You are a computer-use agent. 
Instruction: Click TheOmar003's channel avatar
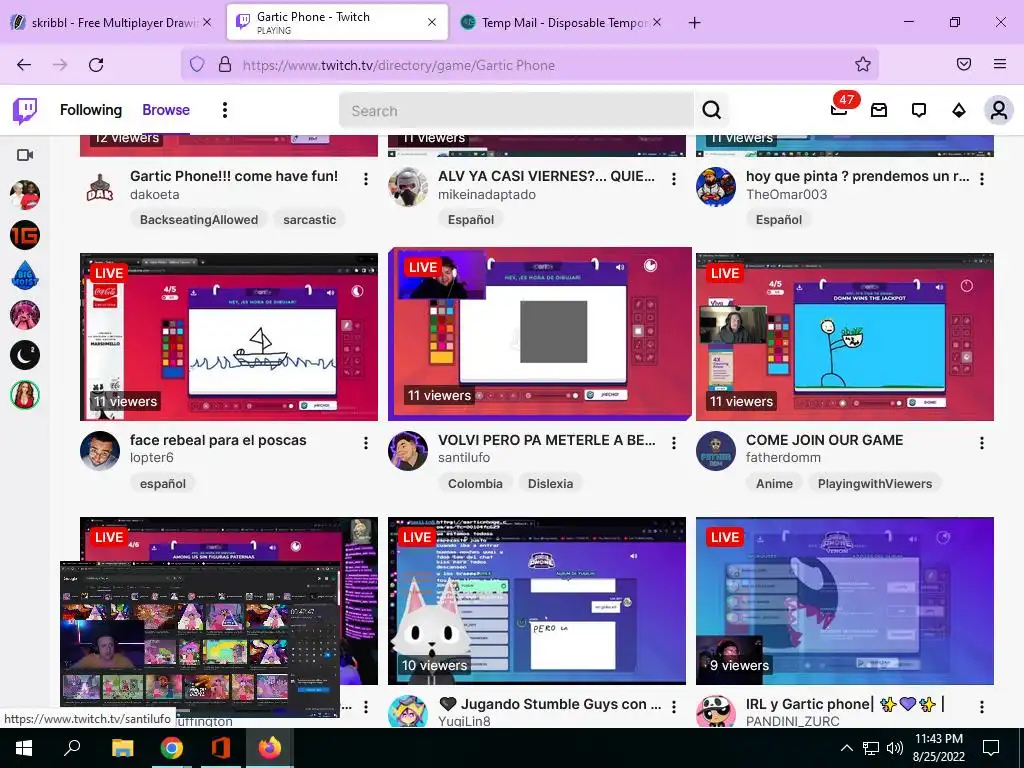(x=716, y=187)
